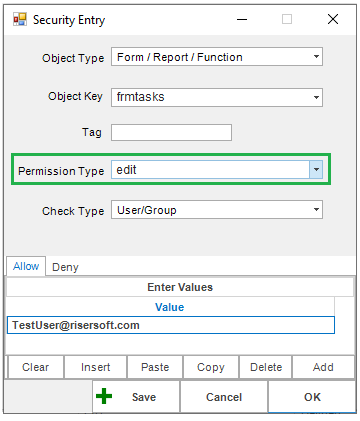Image resolution: width=360 pixels, height=421 pixels.
Task: Click the Paste button
Action: tap(155, 367)
